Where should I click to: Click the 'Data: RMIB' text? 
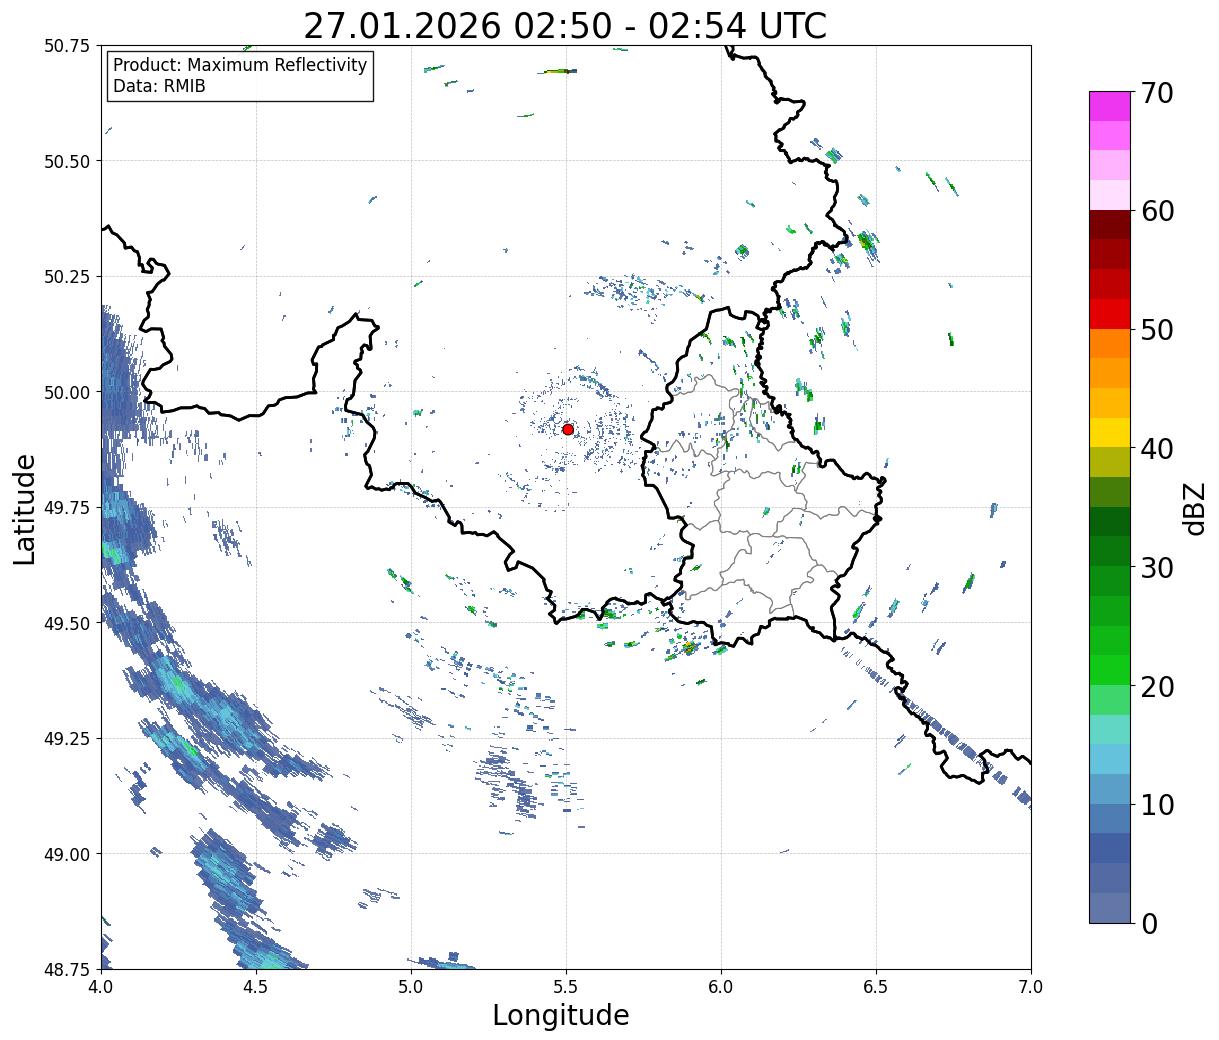(x=159, y=87)
